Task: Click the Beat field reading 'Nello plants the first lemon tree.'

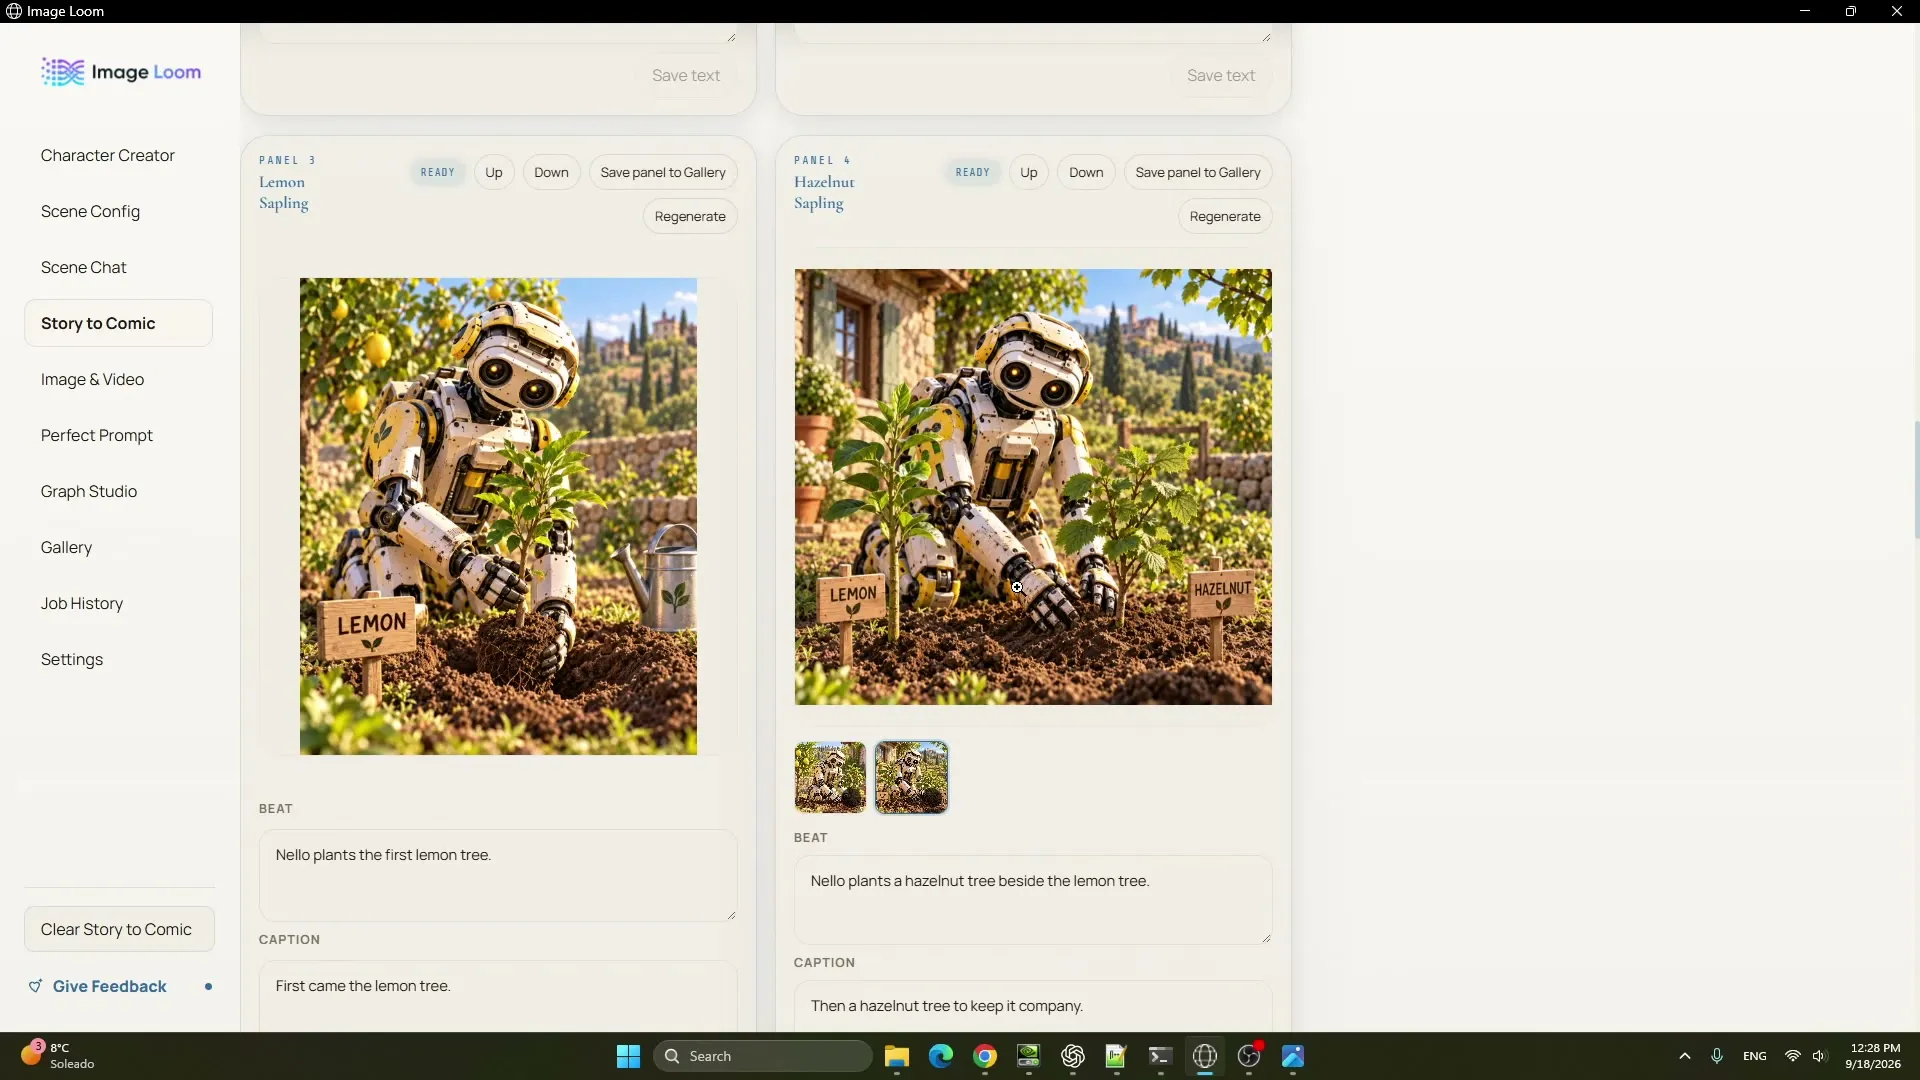Action: click(498, 875)
